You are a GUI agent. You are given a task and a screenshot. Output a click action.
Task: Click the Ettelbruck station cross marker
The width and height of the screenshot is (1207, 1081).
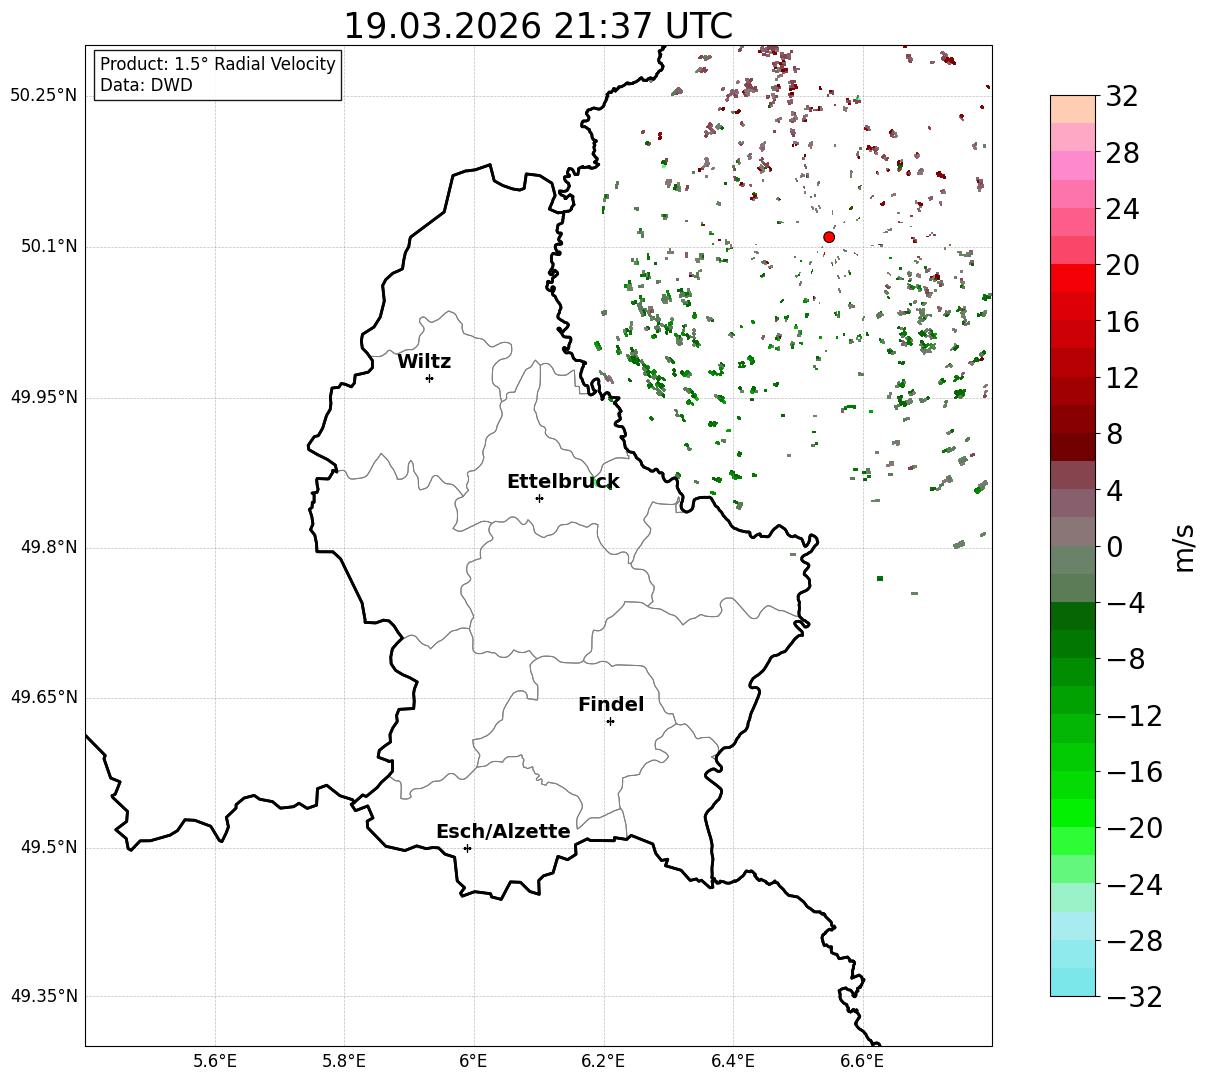point(539,498)
